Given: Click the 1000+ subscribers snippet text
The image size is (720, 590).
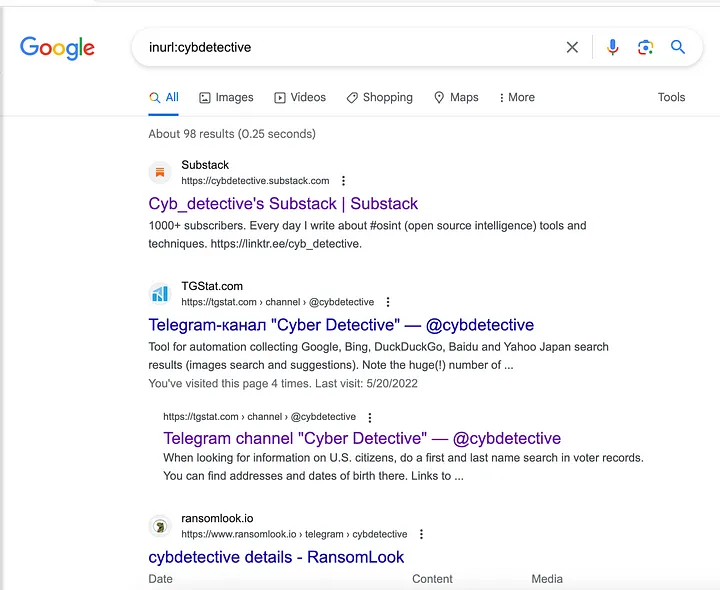Looking at the screenshot, I should tap(367, 235).
